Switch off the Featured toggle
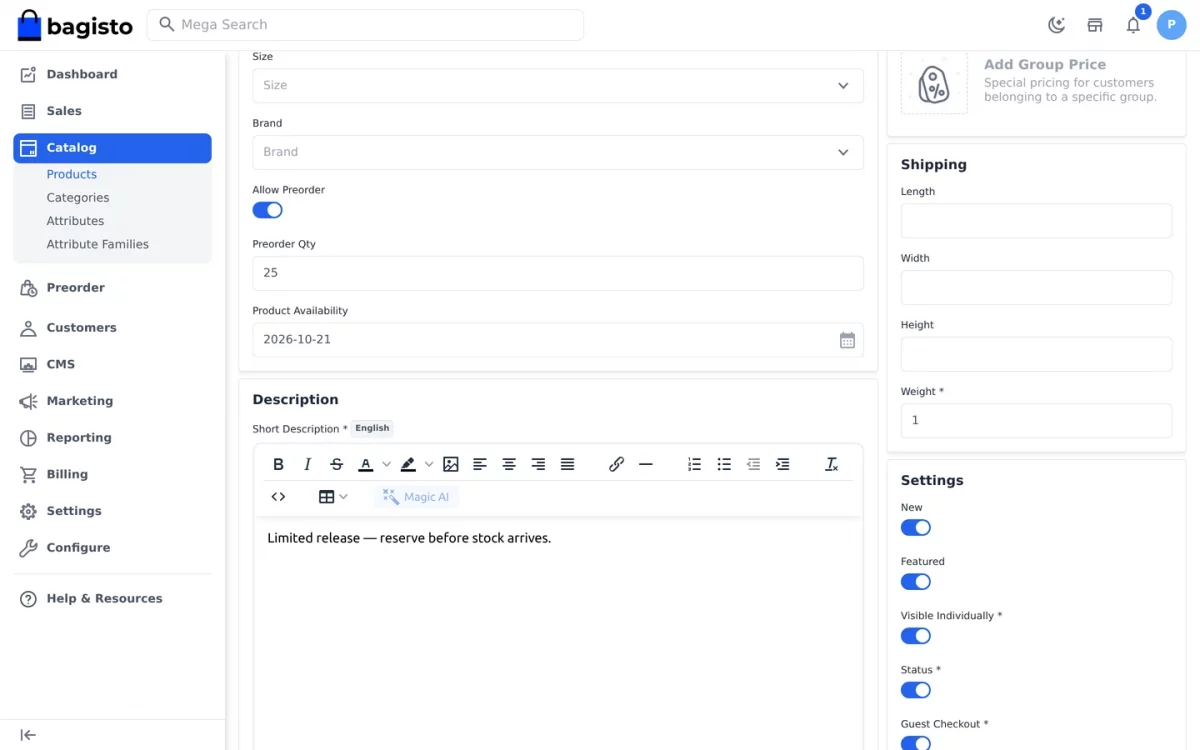This screenshot has width=1200, height=750. pos(916,582)
